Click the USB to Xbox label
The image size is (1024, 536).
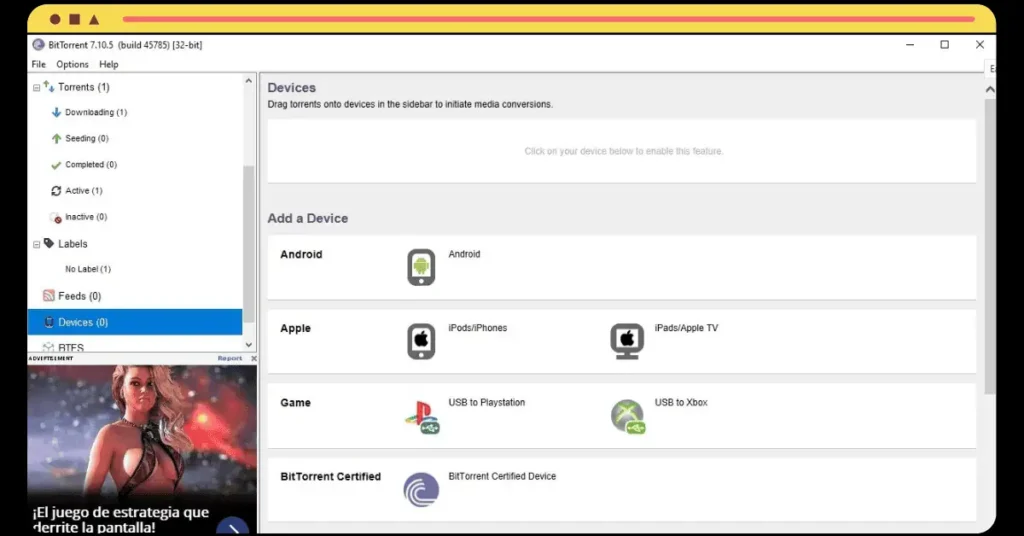(x=681, y=402)
